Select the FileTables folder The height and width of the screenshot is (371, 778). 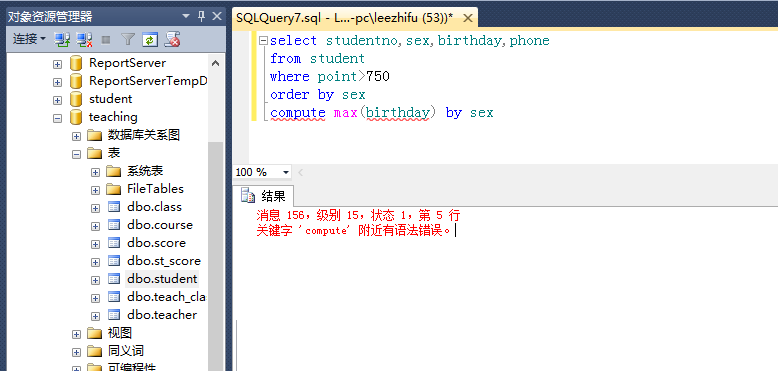coord(155,189)
